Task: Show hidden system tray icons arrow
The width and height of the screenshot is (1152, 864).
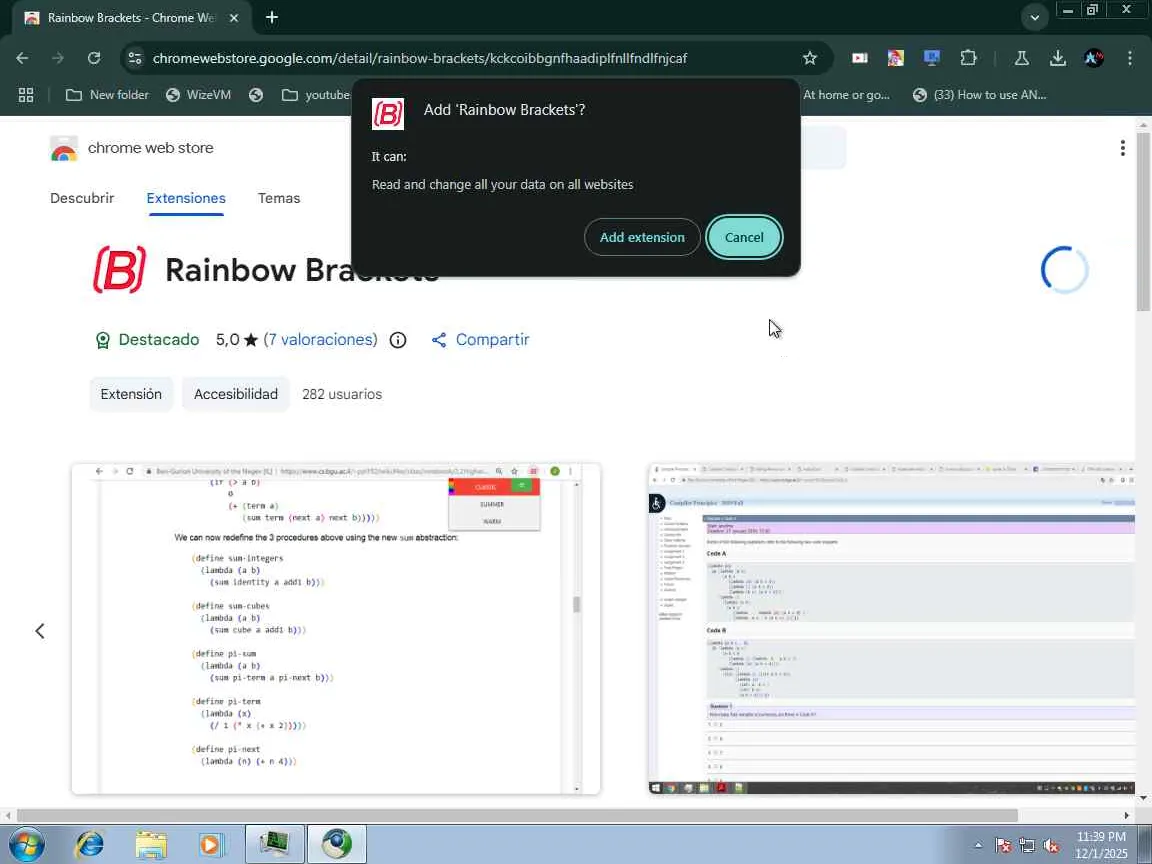Action: coord(978,846)
